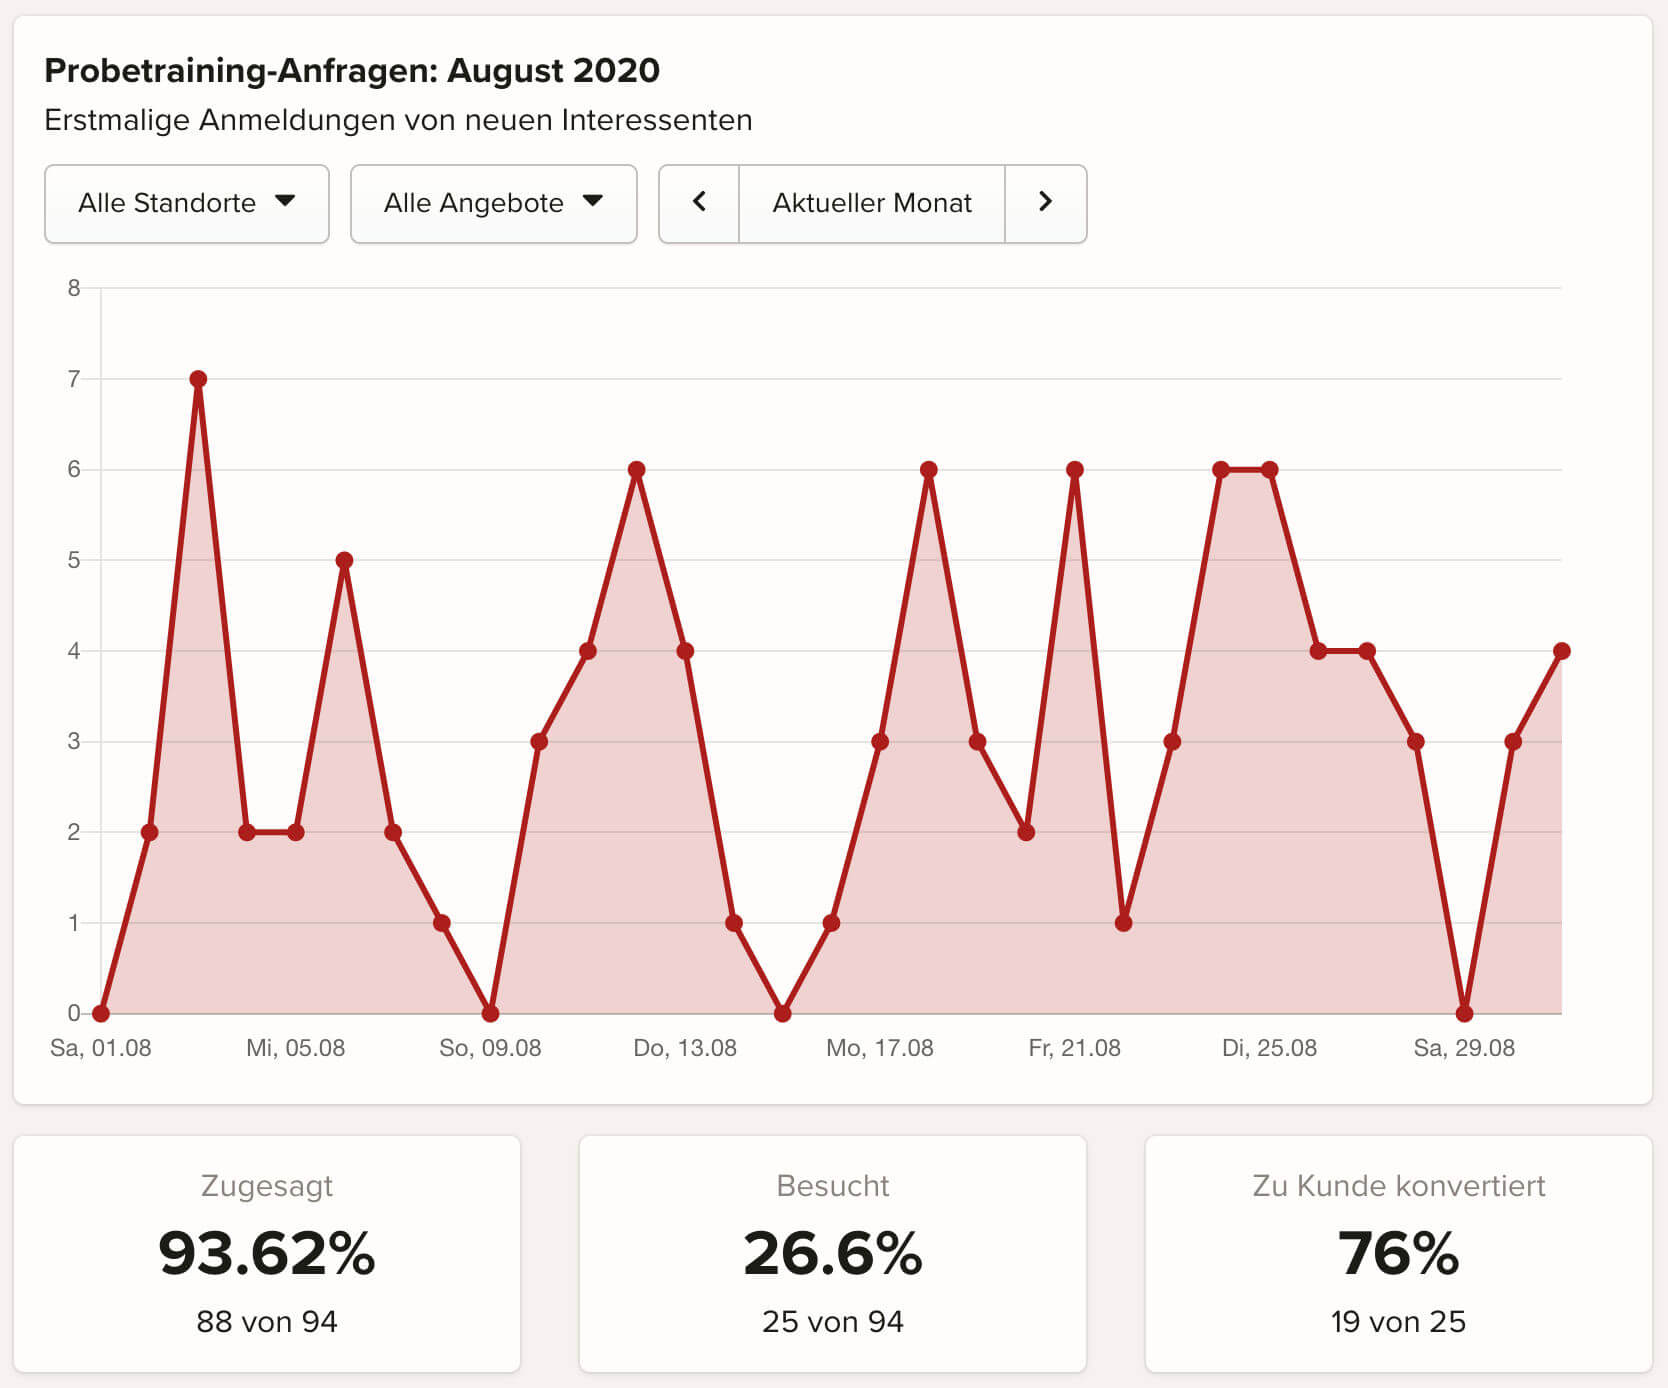Click the x-axis label 'Mo, 17.08'
This screenshot has height=1388, width=1668.
(x=880, y=1048)
